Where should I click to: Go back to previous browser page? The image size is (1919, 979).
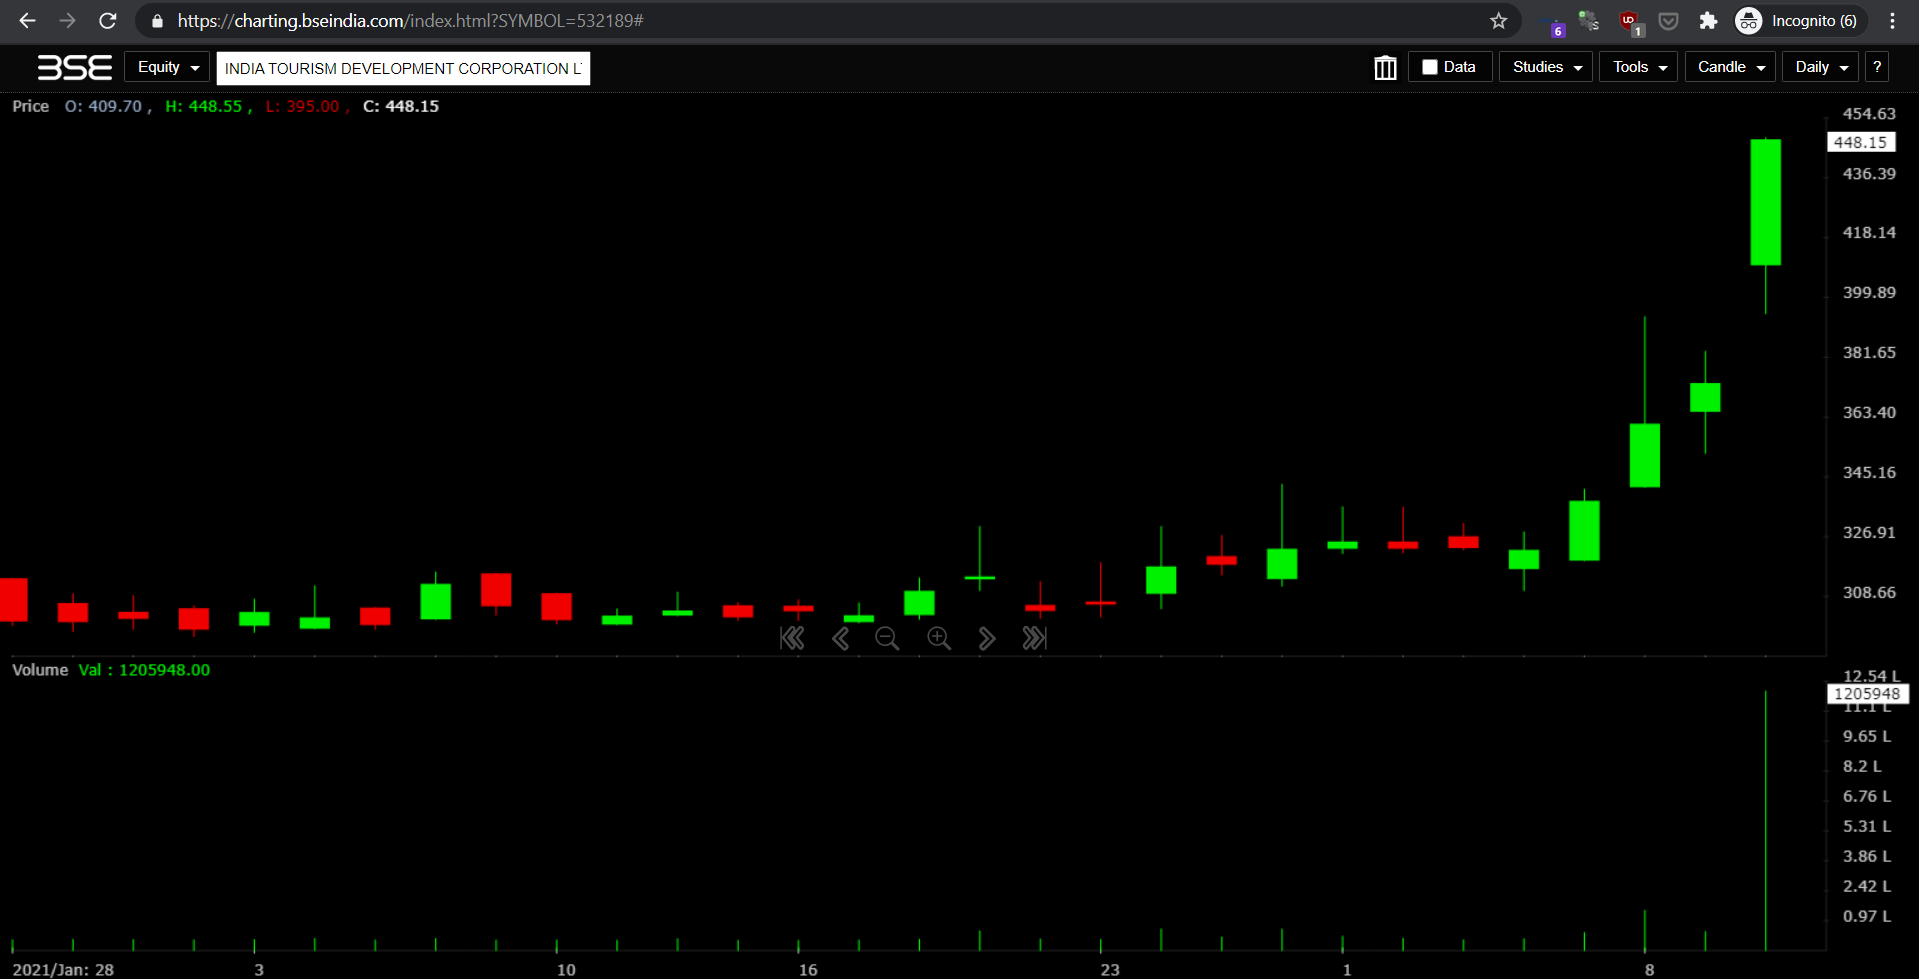pyautogui.click(x=27, y=20)
